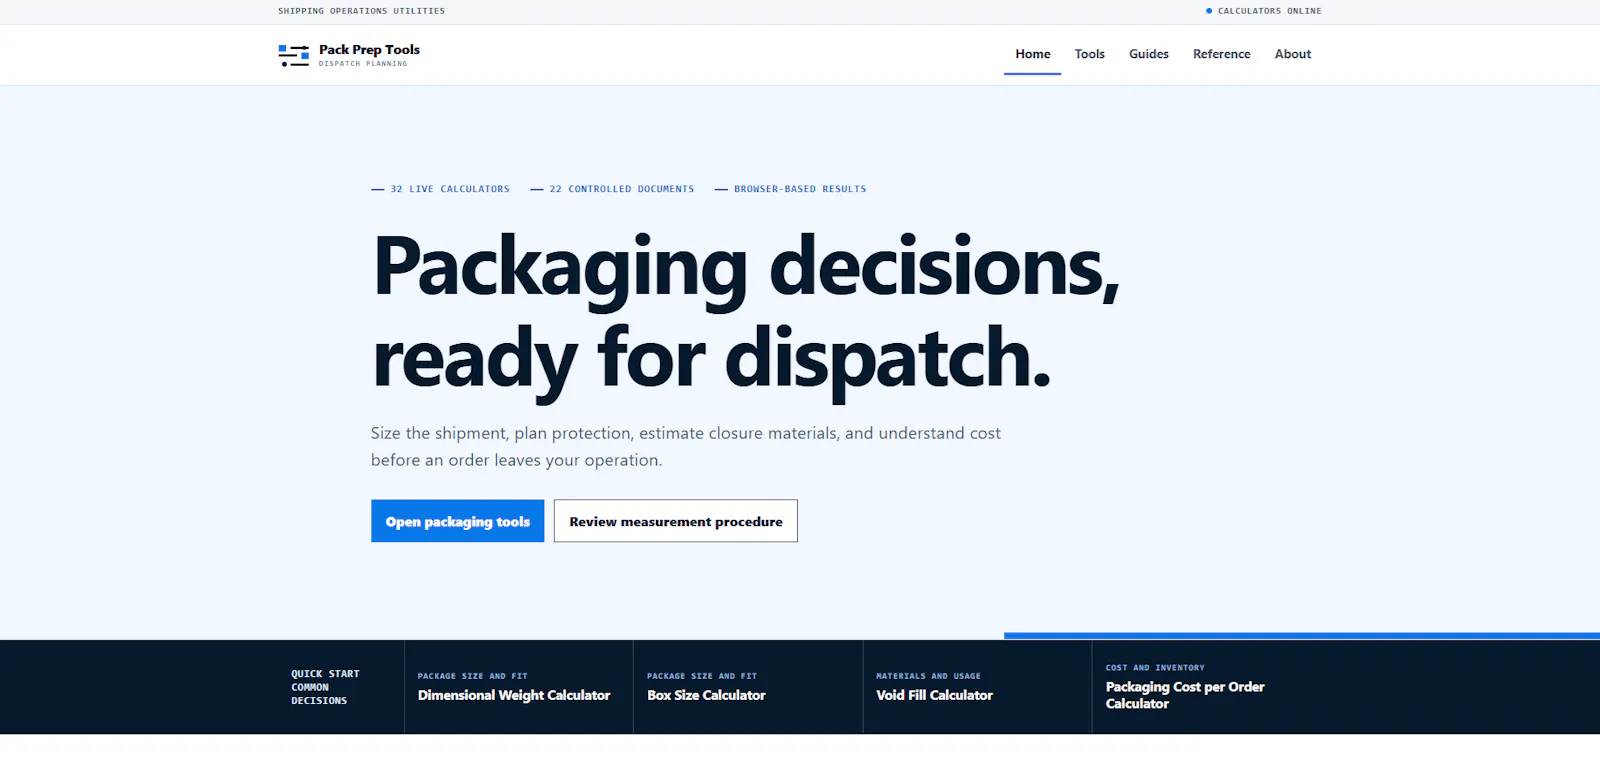
Task: Click the BROWSER-BASED RESULTS label
Action: (800, 189)
